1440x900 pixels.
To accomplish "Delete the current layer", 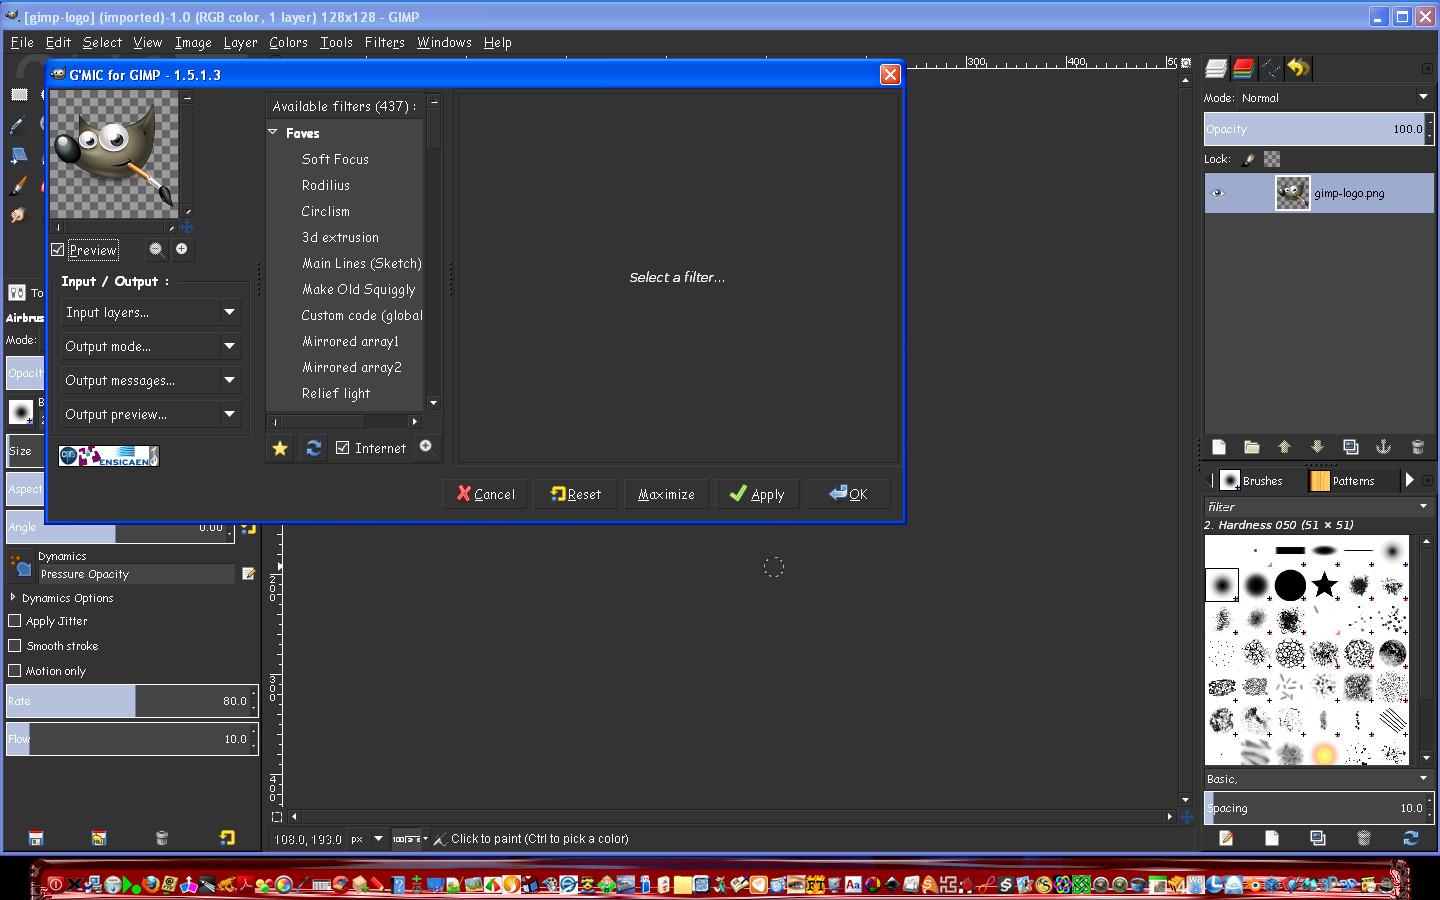I will pyautogui.click(x=1417, y=447).
